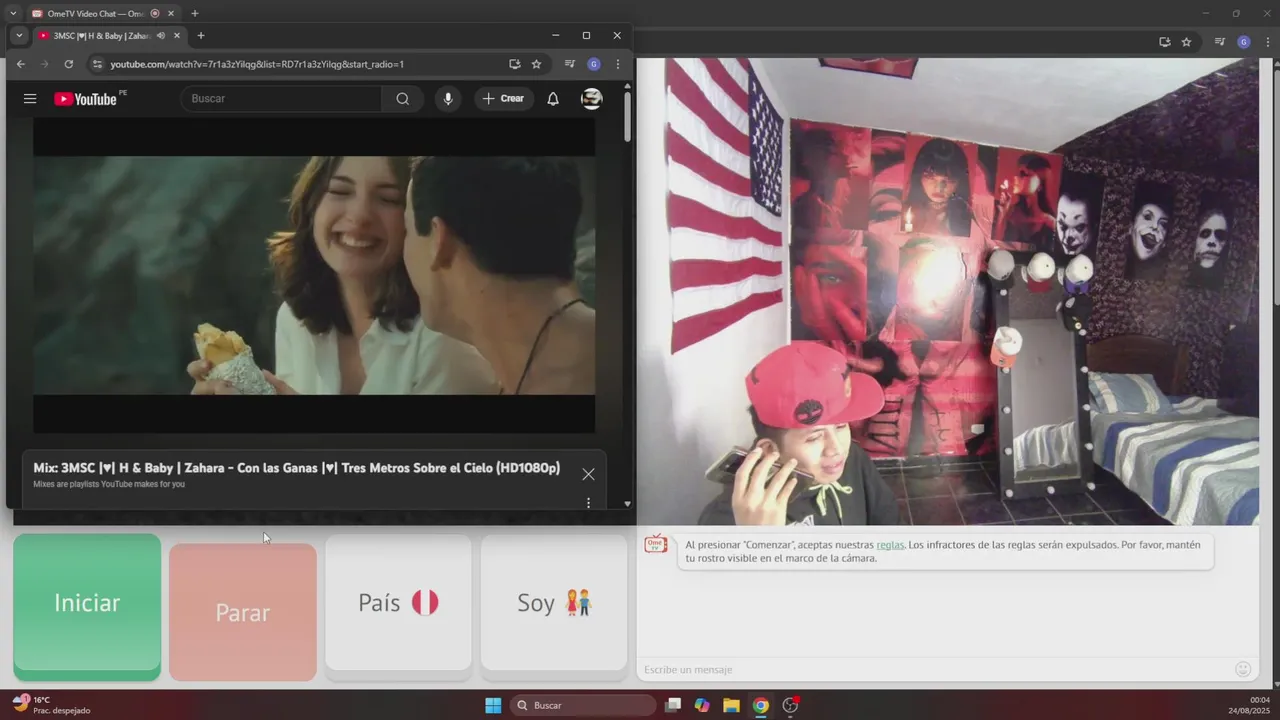Open Chrome profile G in YouTube window
The height and width of the screenshot is (720, 1280).
[594, 64]
